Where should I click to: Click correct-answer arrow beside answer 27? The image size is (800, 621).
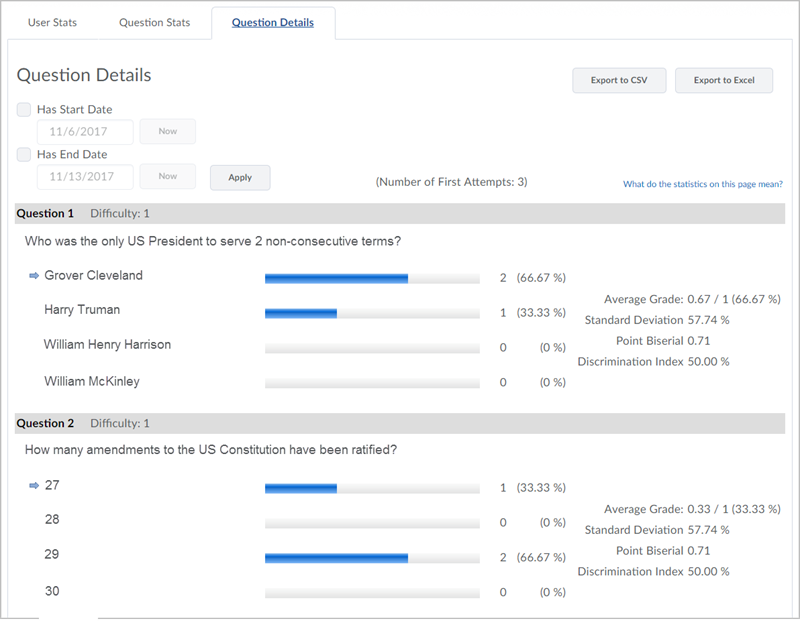pyautogui.click(x=34, y=485)
